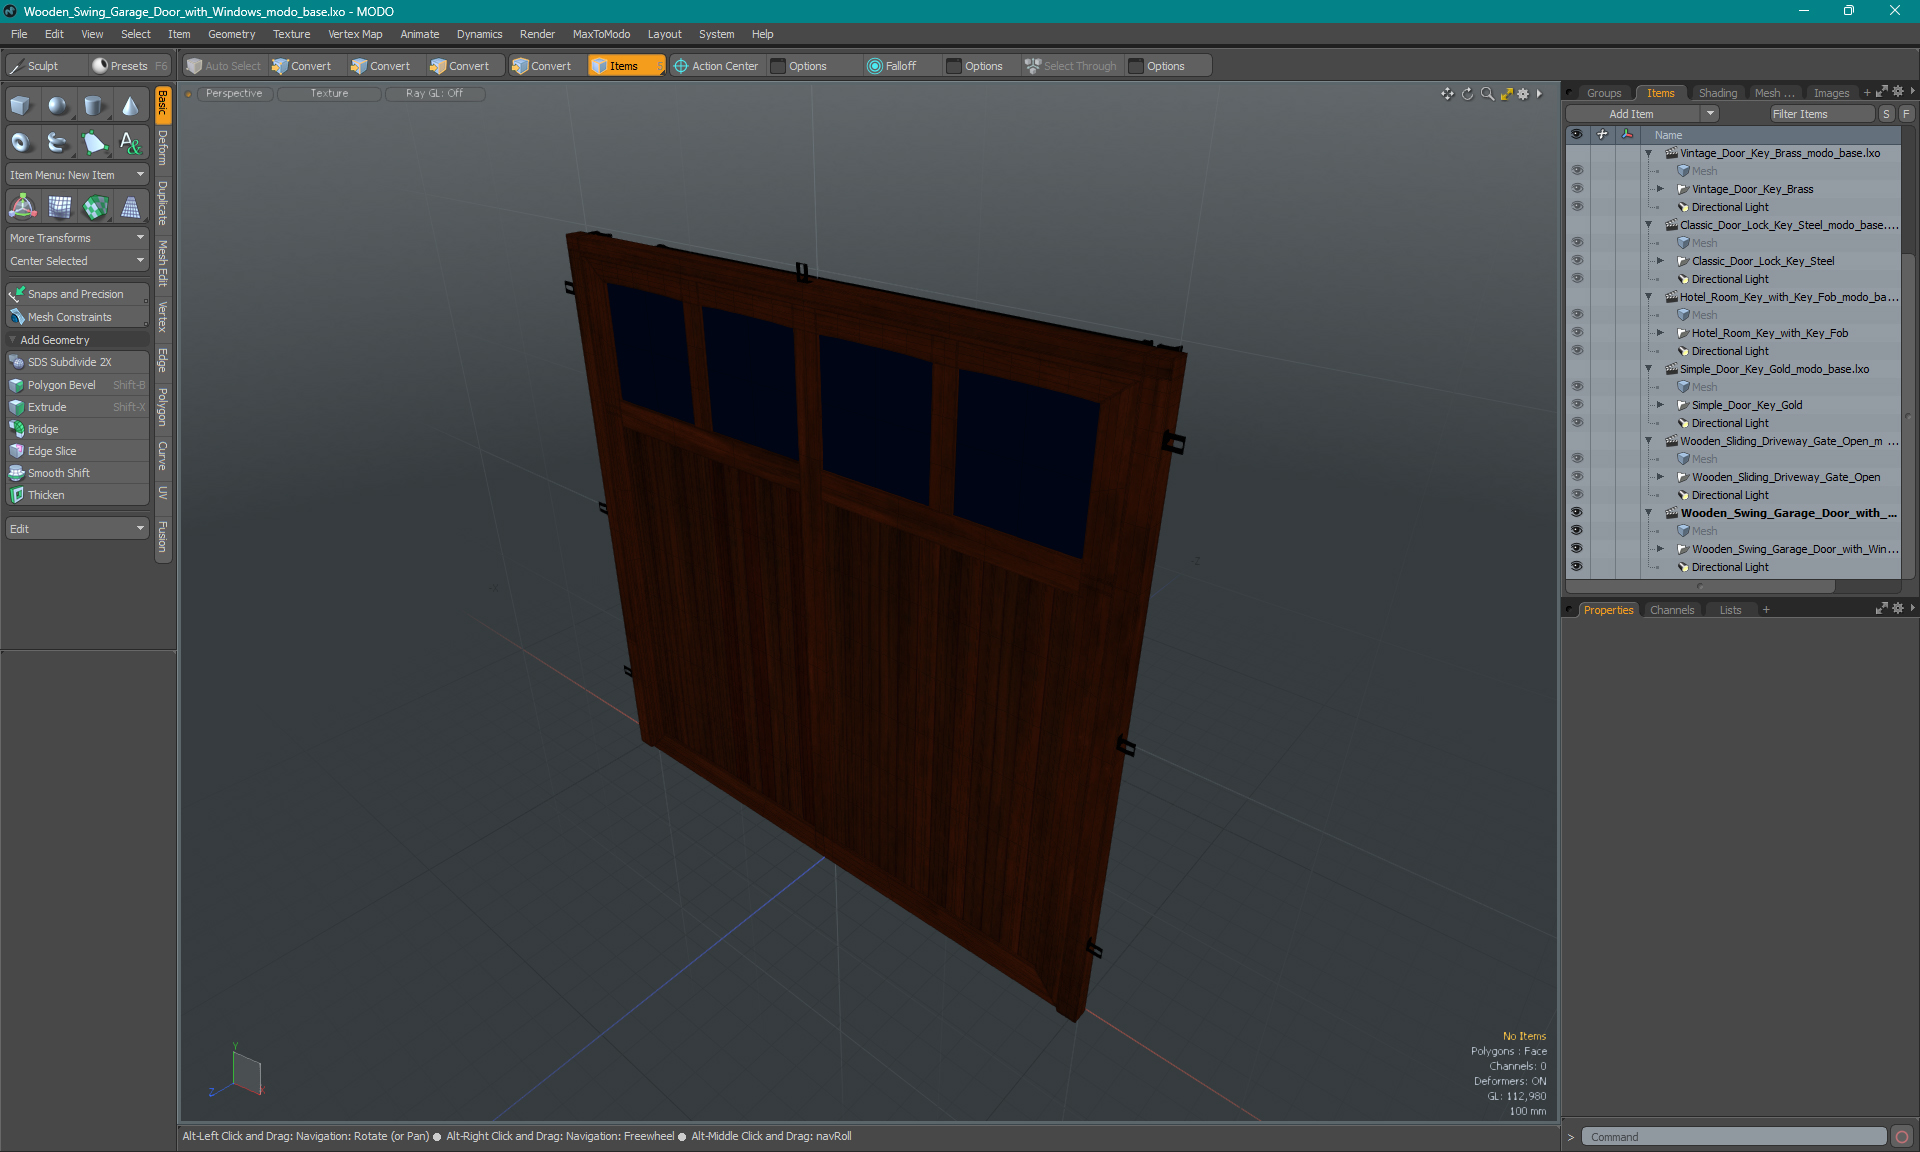Toggle visibility of Wooden_Sliding_Driveway_Gate_Open item

(1577, 477)
